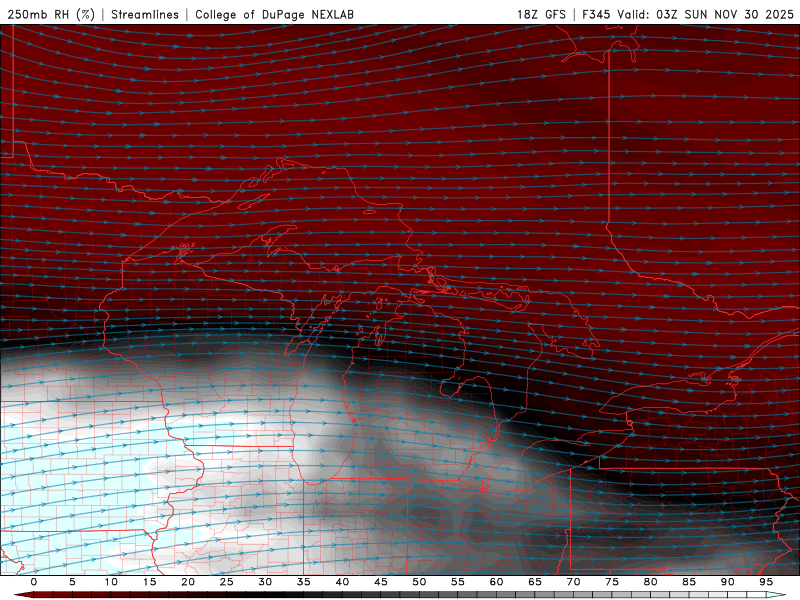The image size is (800, 600).
Task: Click the "70" label on color scale
Action: [573, 582]
